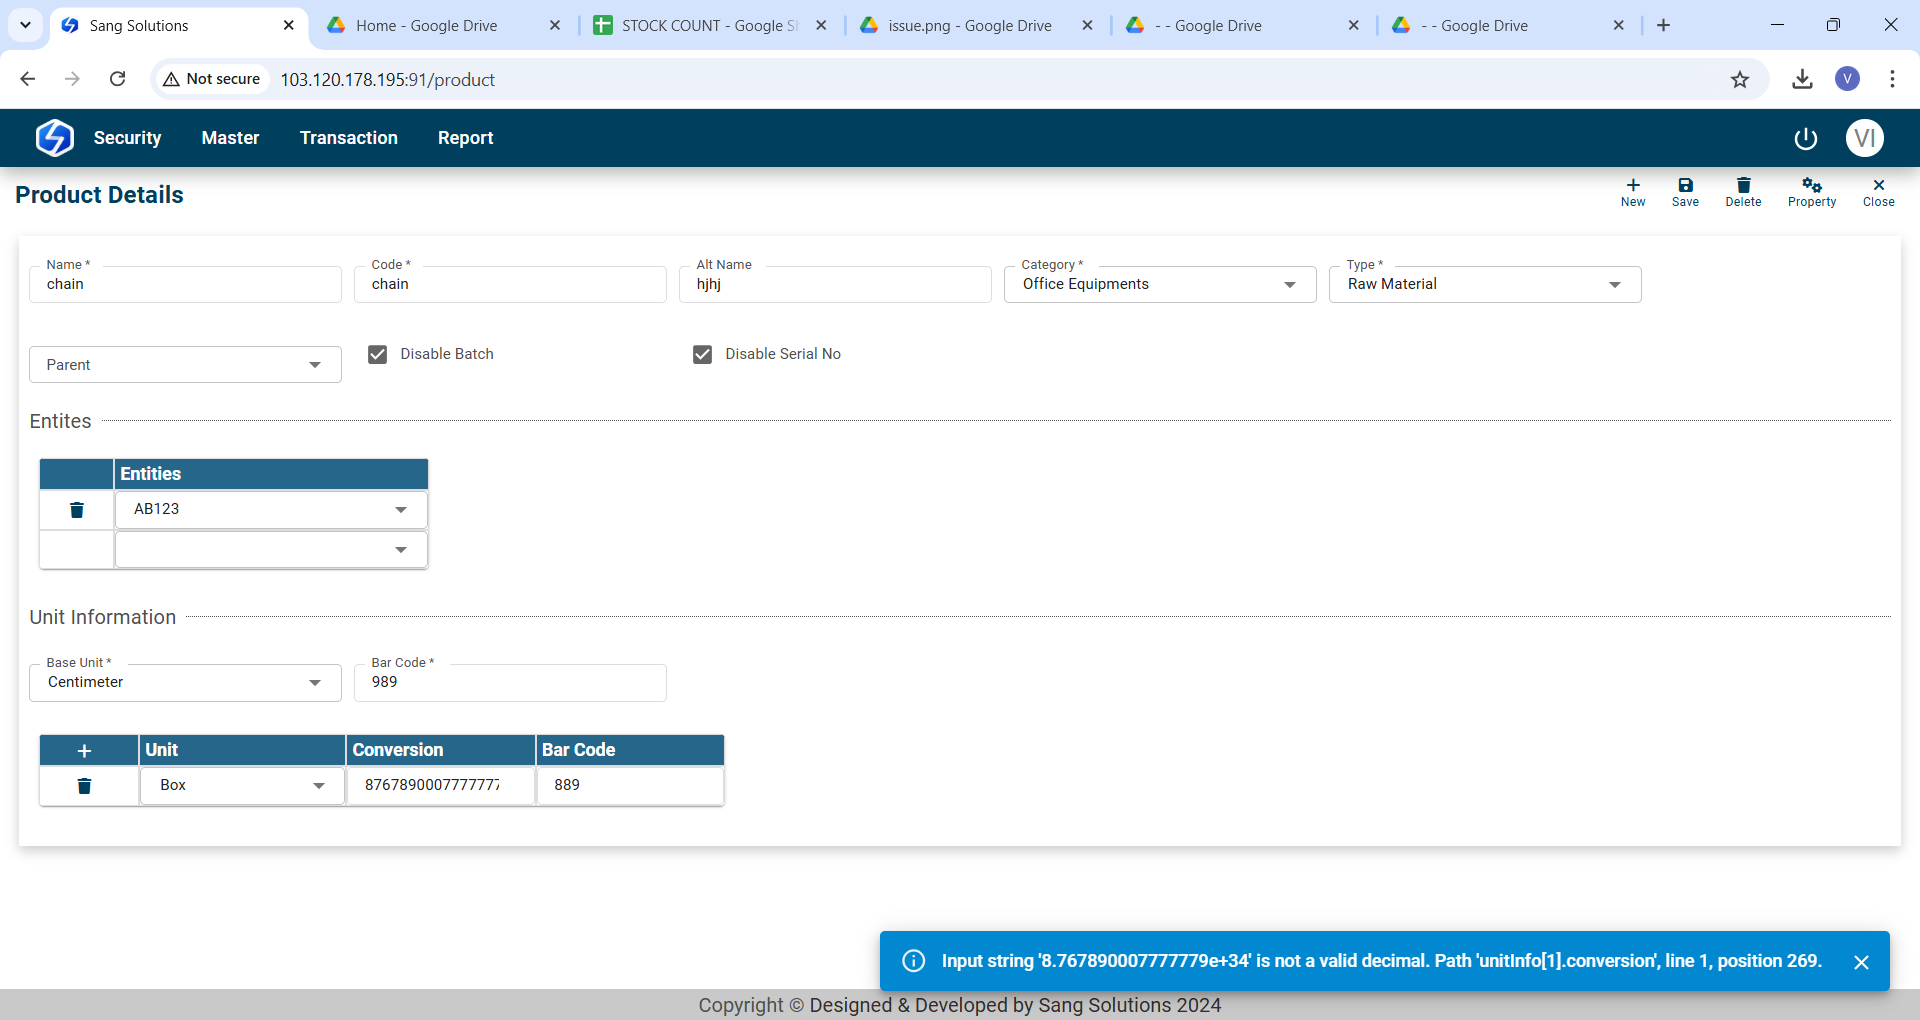The image size is (1920, 1020).
Task: Uncheck the Disable Batch checkbox
Action: tap(378, 355)
